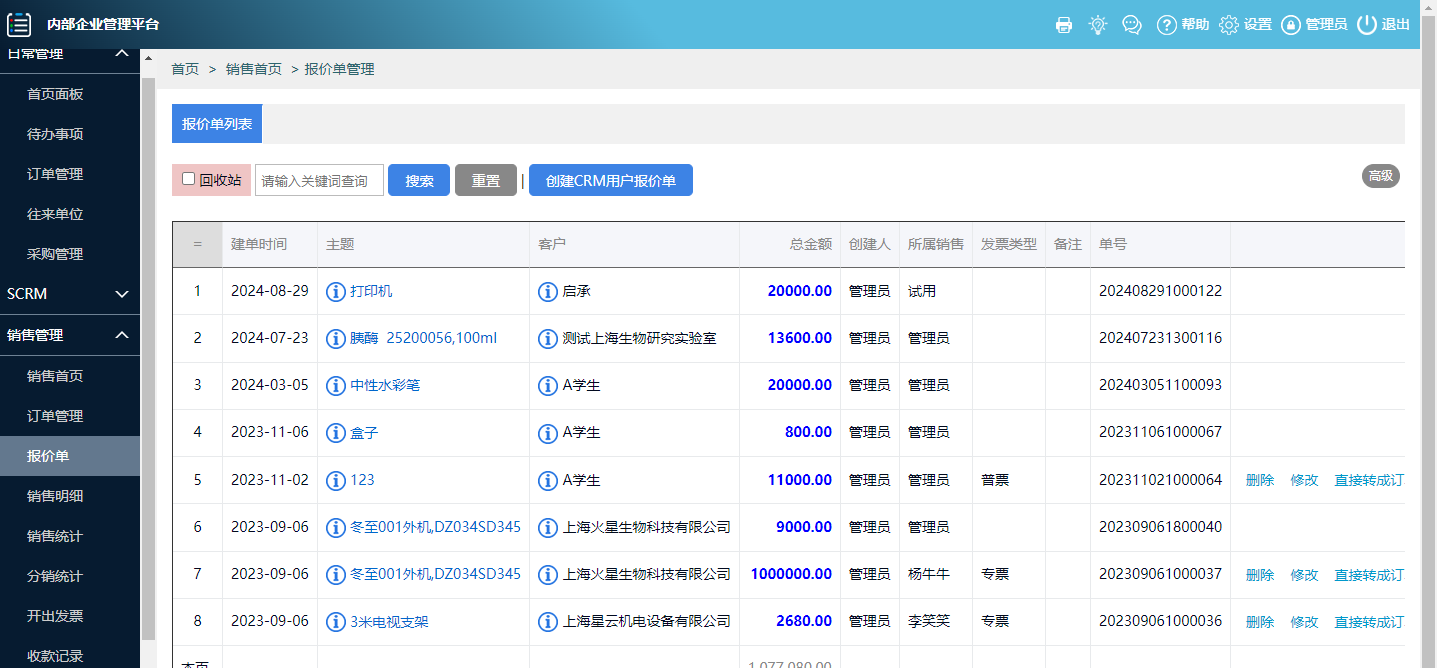
Task: Open 销售明细 in the sidebar
Action: click(55, 496)
